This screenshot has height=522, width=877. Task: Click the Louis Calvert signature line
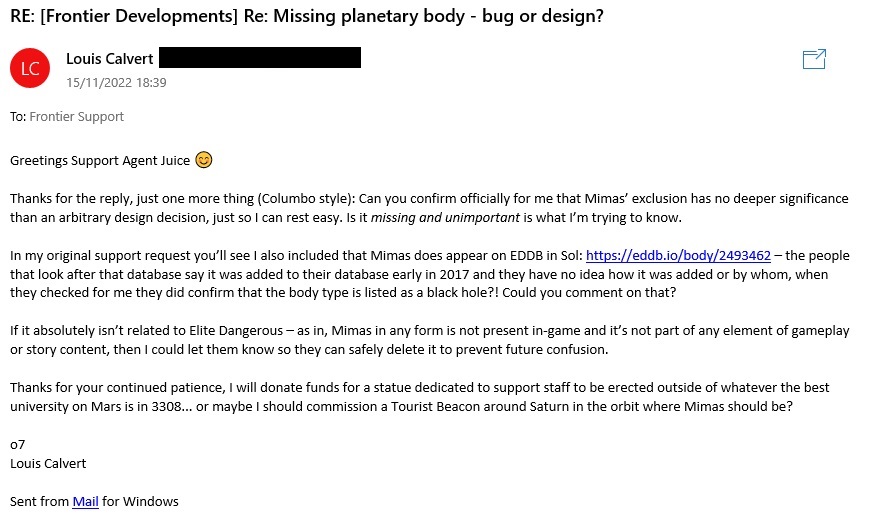[x=48, y=464]
